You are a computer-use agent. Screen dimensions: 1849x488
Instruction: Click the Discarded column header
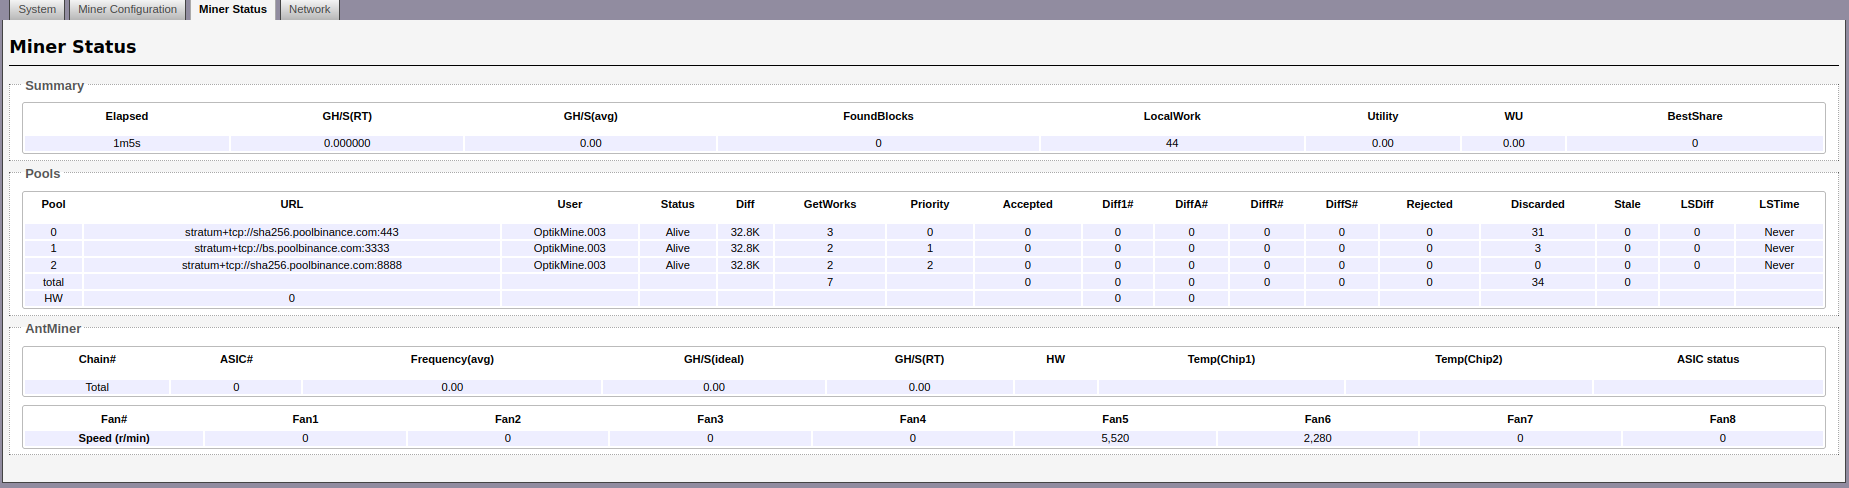1537,204
